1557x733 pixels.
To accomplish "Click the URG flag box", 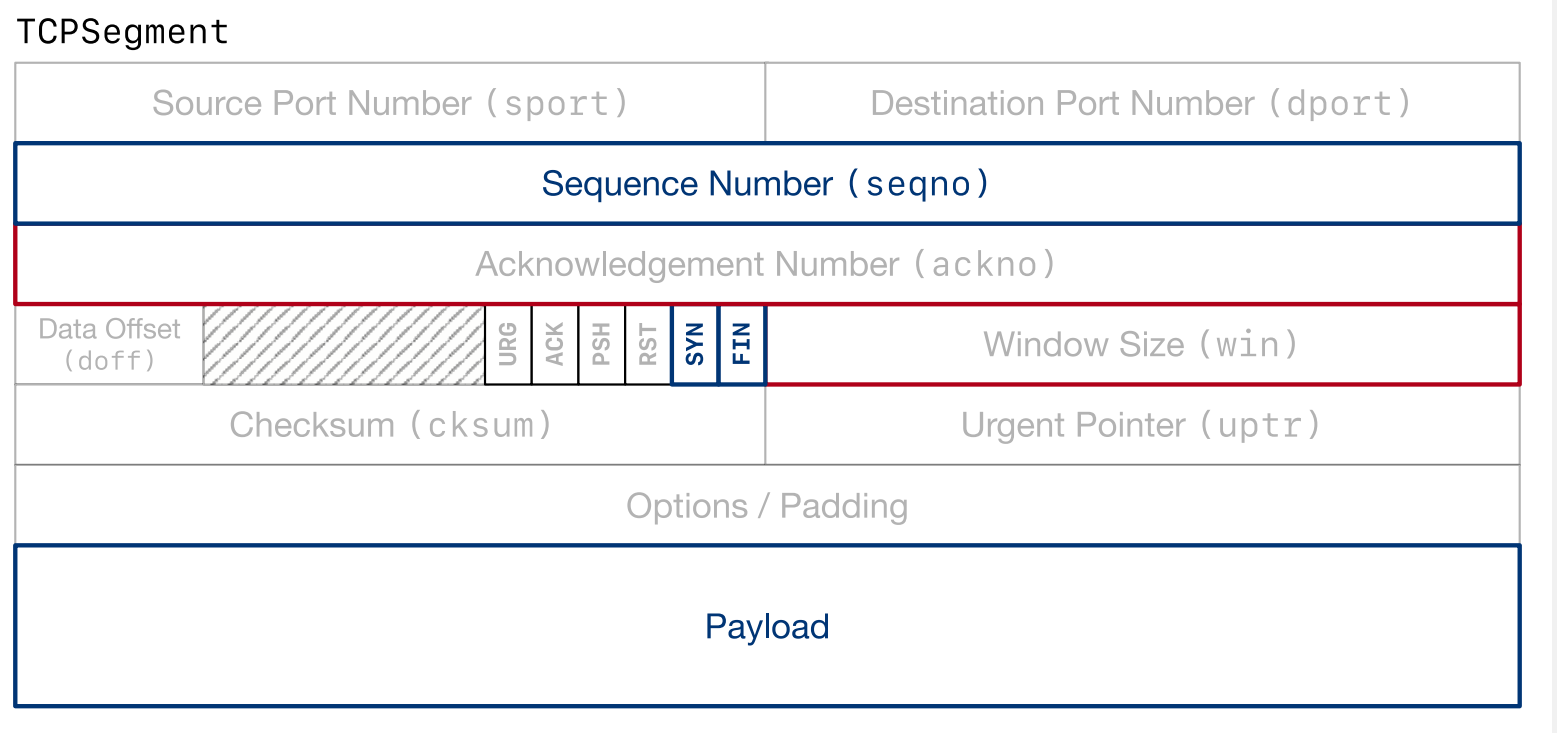I will click(x=508, y=345).
